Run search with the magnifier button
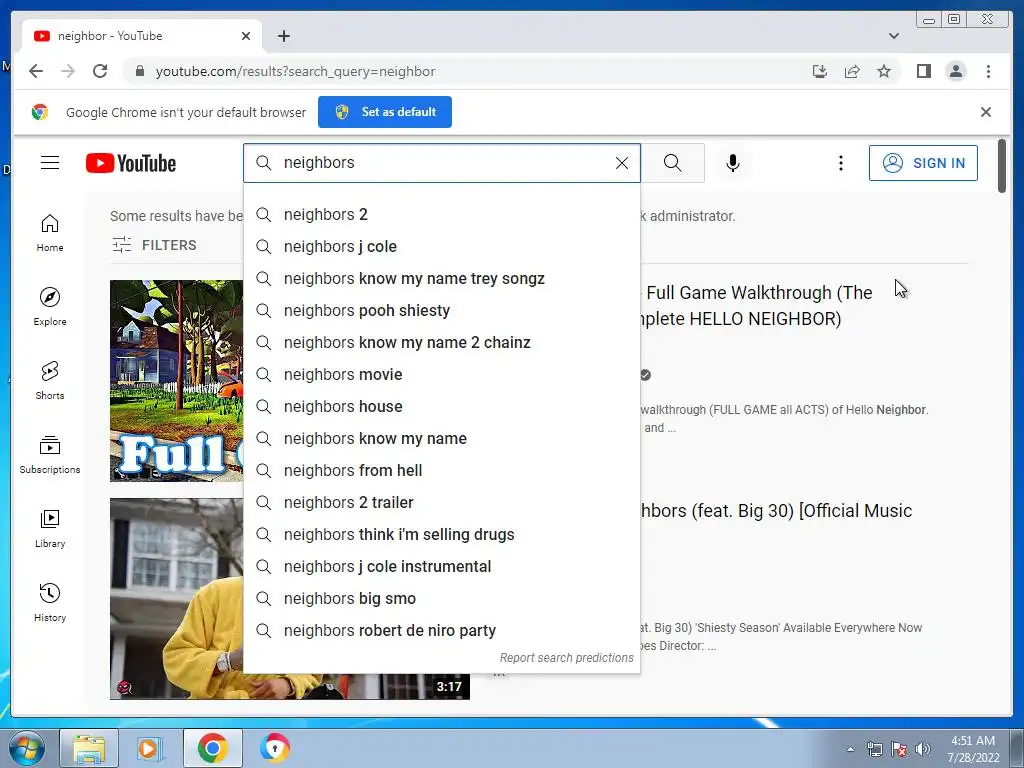Image resolution: width=1024 pixels, height=768 pixels. 673,163
